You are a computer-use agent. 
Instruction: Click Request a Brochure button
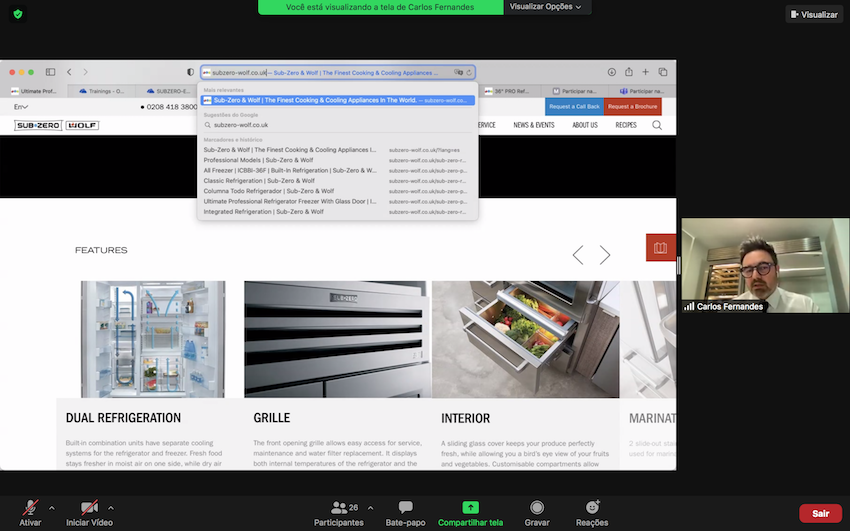(633, 107)
